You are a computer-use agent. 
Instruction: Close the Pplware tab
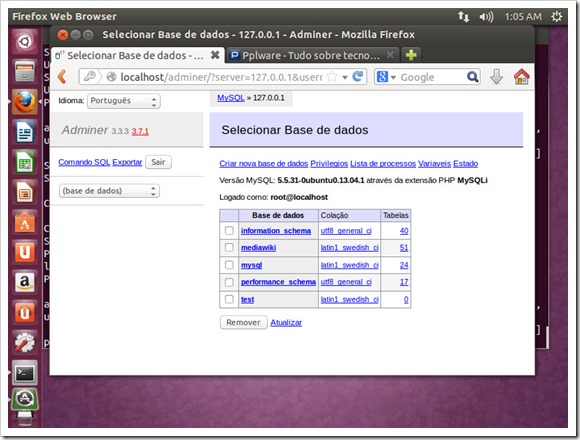390,55
